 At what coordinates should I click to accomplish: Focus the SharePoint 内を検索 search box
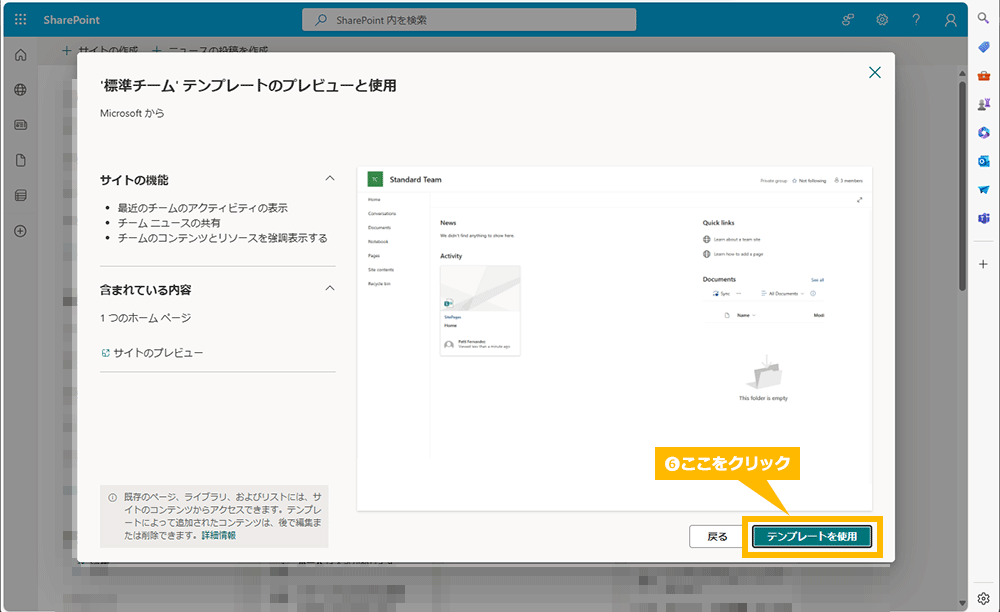(x=469, y=20)
